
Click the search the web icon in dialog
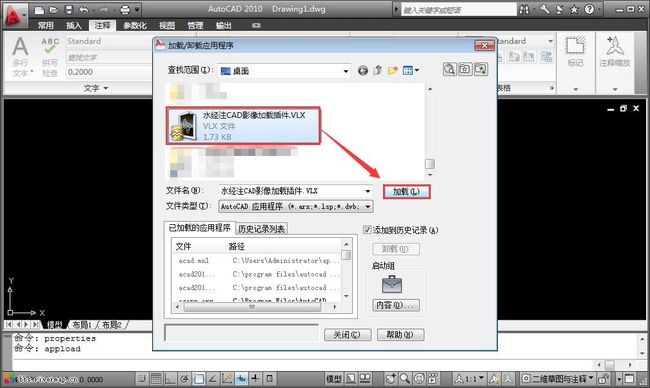click(449, 69)
